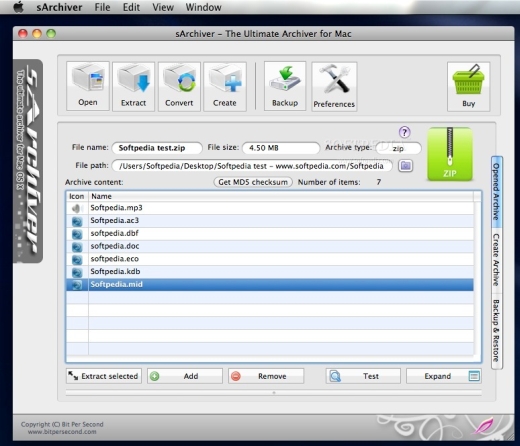Click the Buy shopping basket icon
Viewport: 520px width, 446px height.
[x=468, y=86]
